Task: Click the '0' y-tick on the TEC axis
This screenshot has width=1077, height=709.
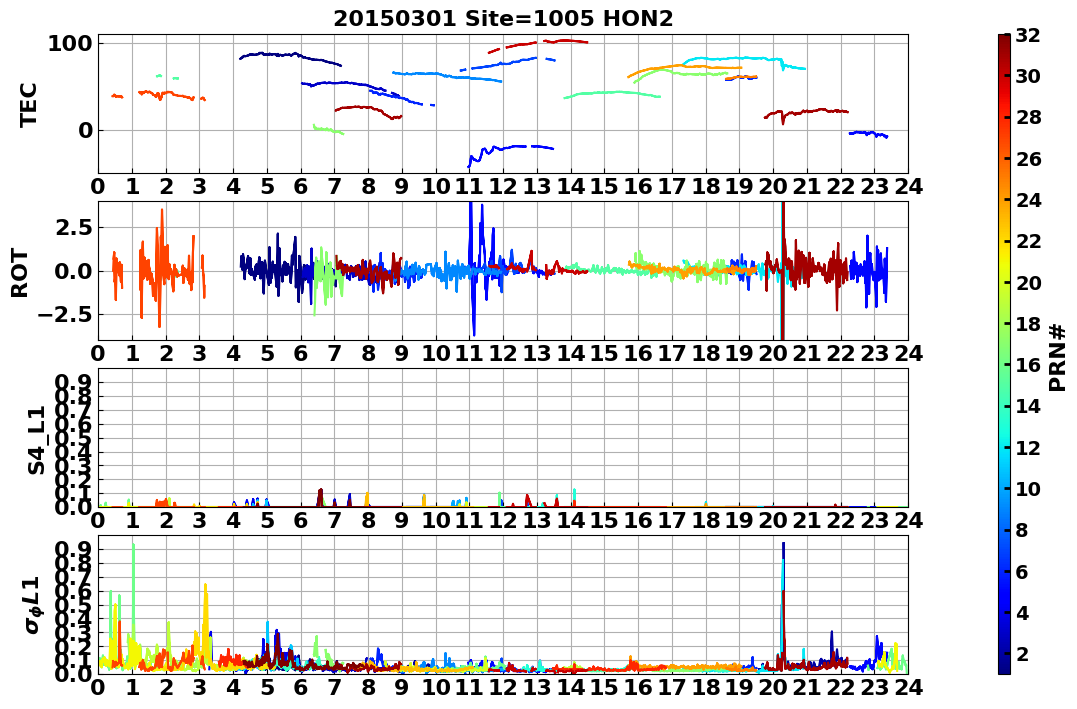Action: (x=85, y=131)
